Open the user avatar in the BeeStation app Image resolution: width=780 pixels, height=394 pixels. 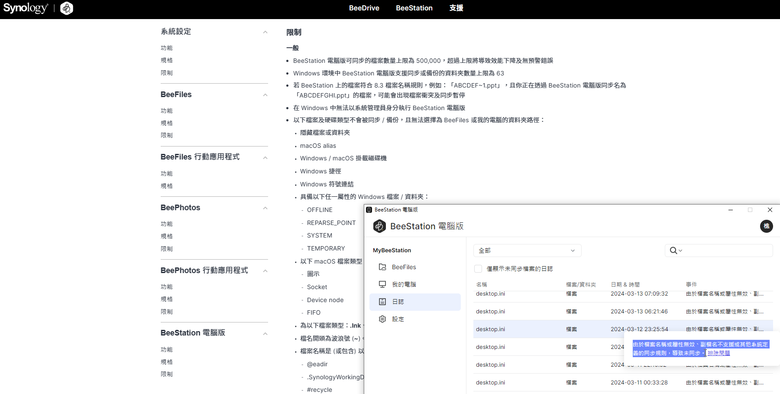pyautogui.click(x=766, y=226)
